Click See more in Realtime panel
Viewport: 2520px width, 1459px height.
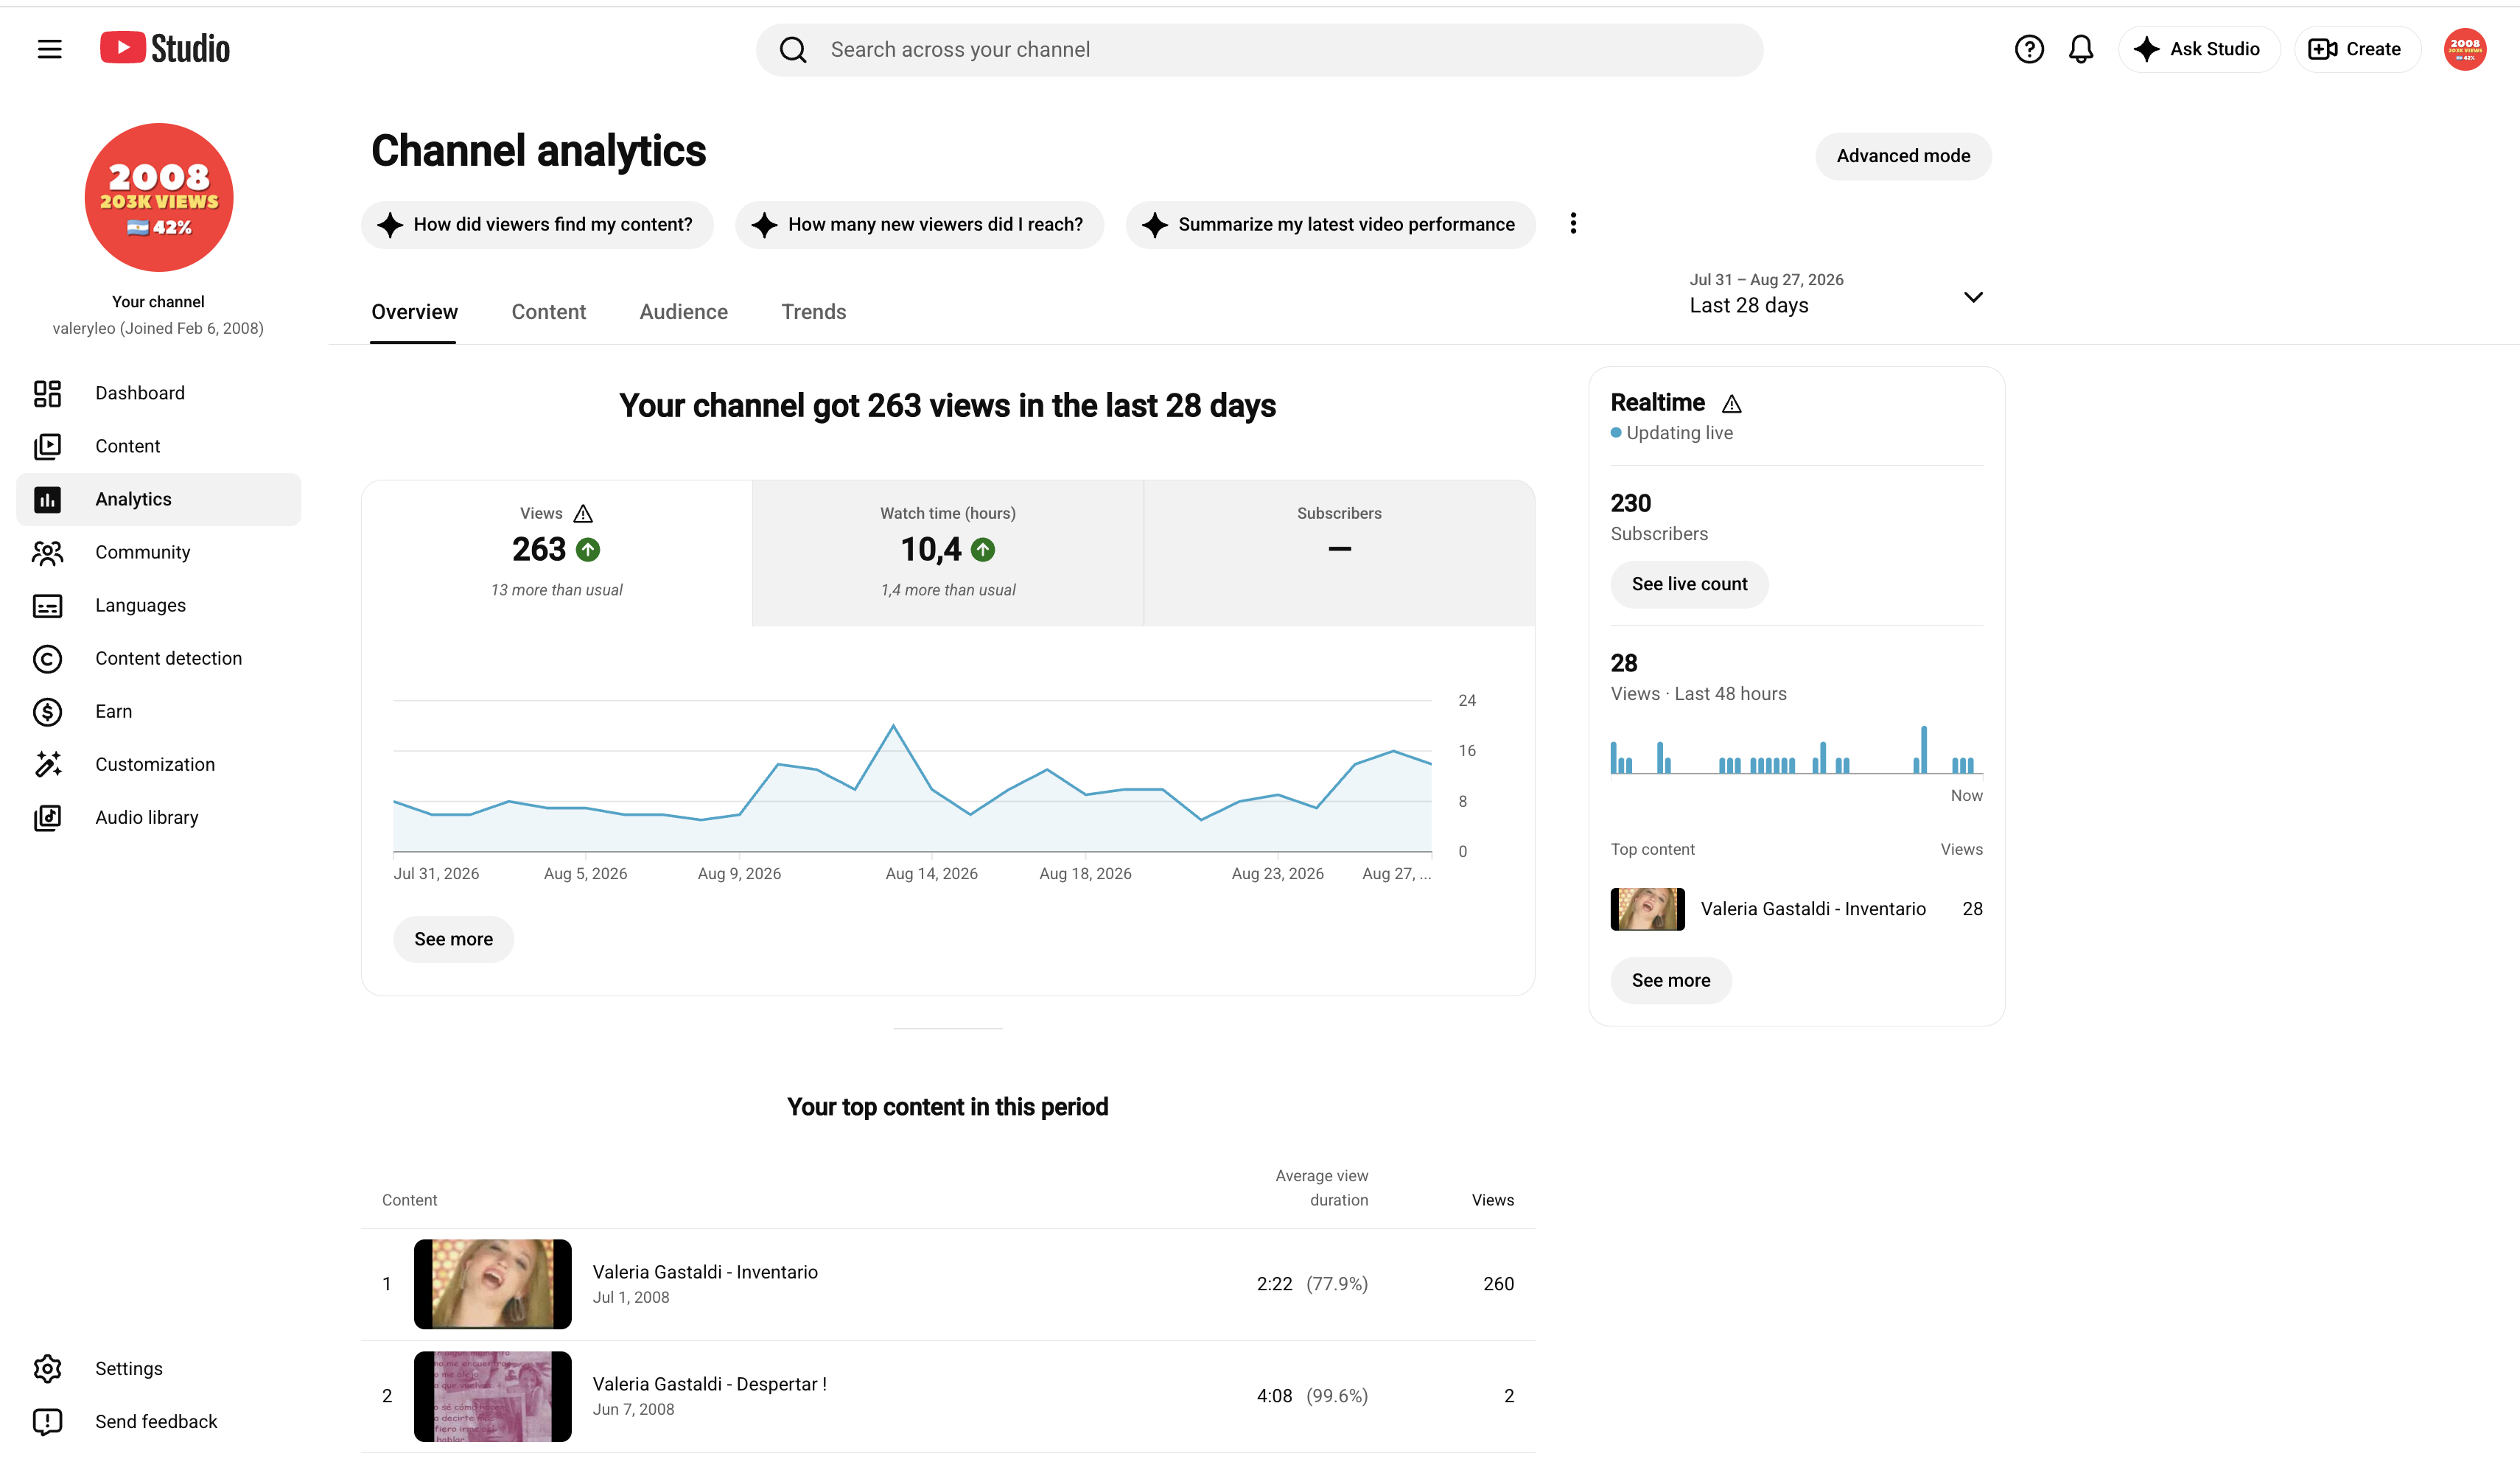pyautogui.click(x=1671, y=980)
